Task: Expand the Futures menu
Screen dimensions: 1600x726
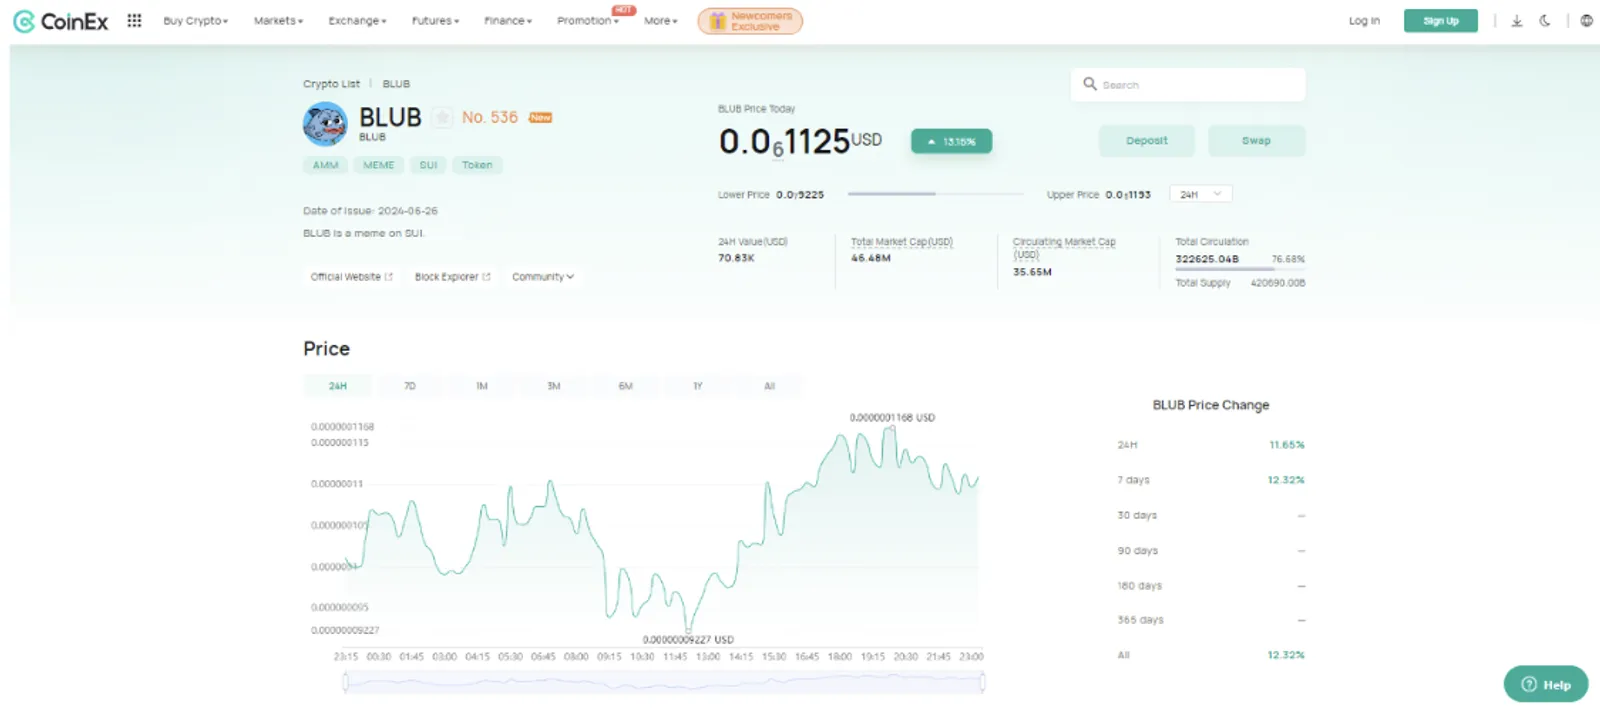Action: pos(435,21)
